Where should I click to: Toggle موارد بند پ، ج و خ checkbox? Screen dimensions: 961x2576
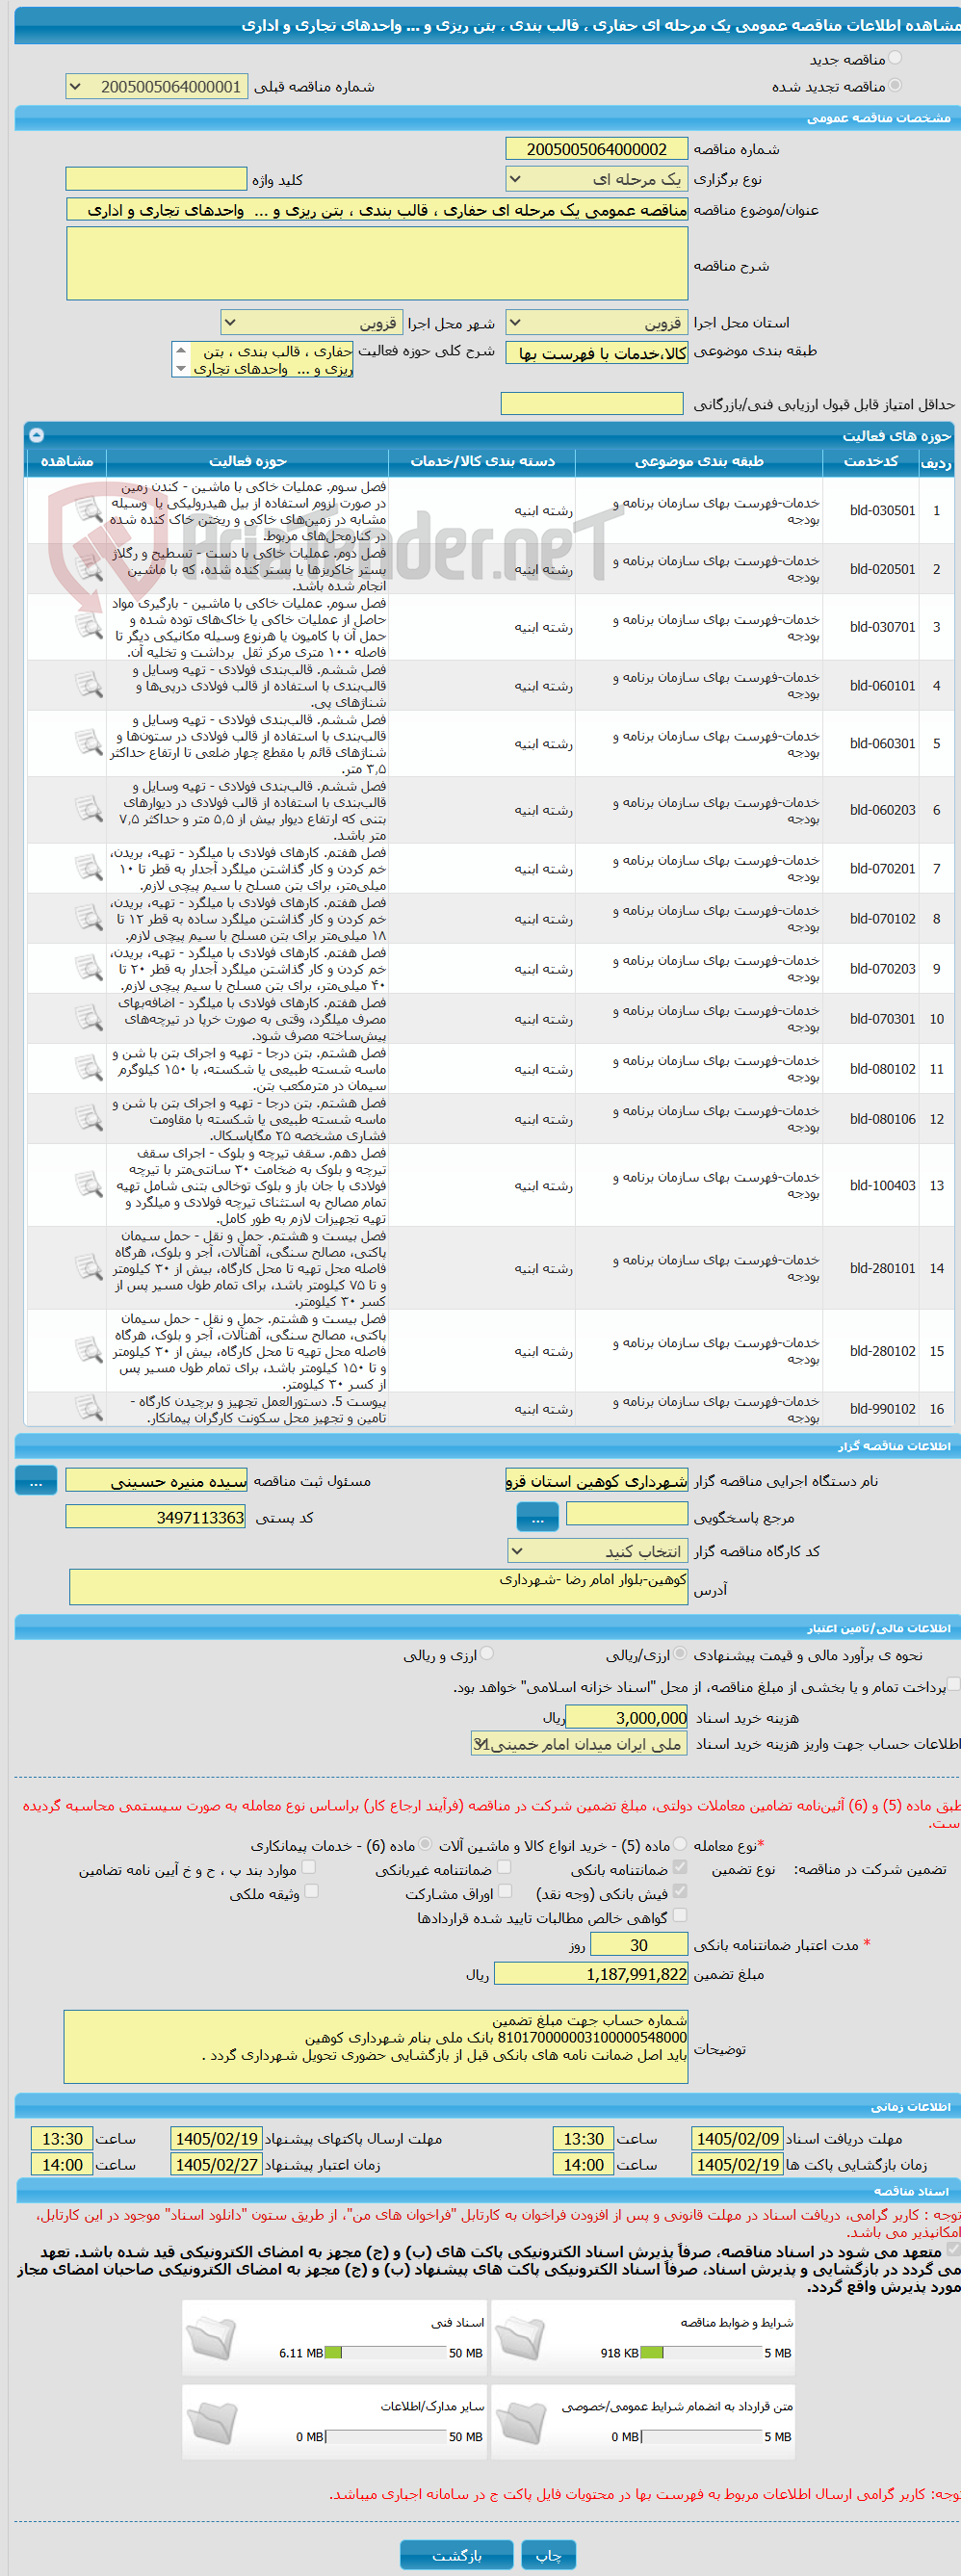point(309,1867)
